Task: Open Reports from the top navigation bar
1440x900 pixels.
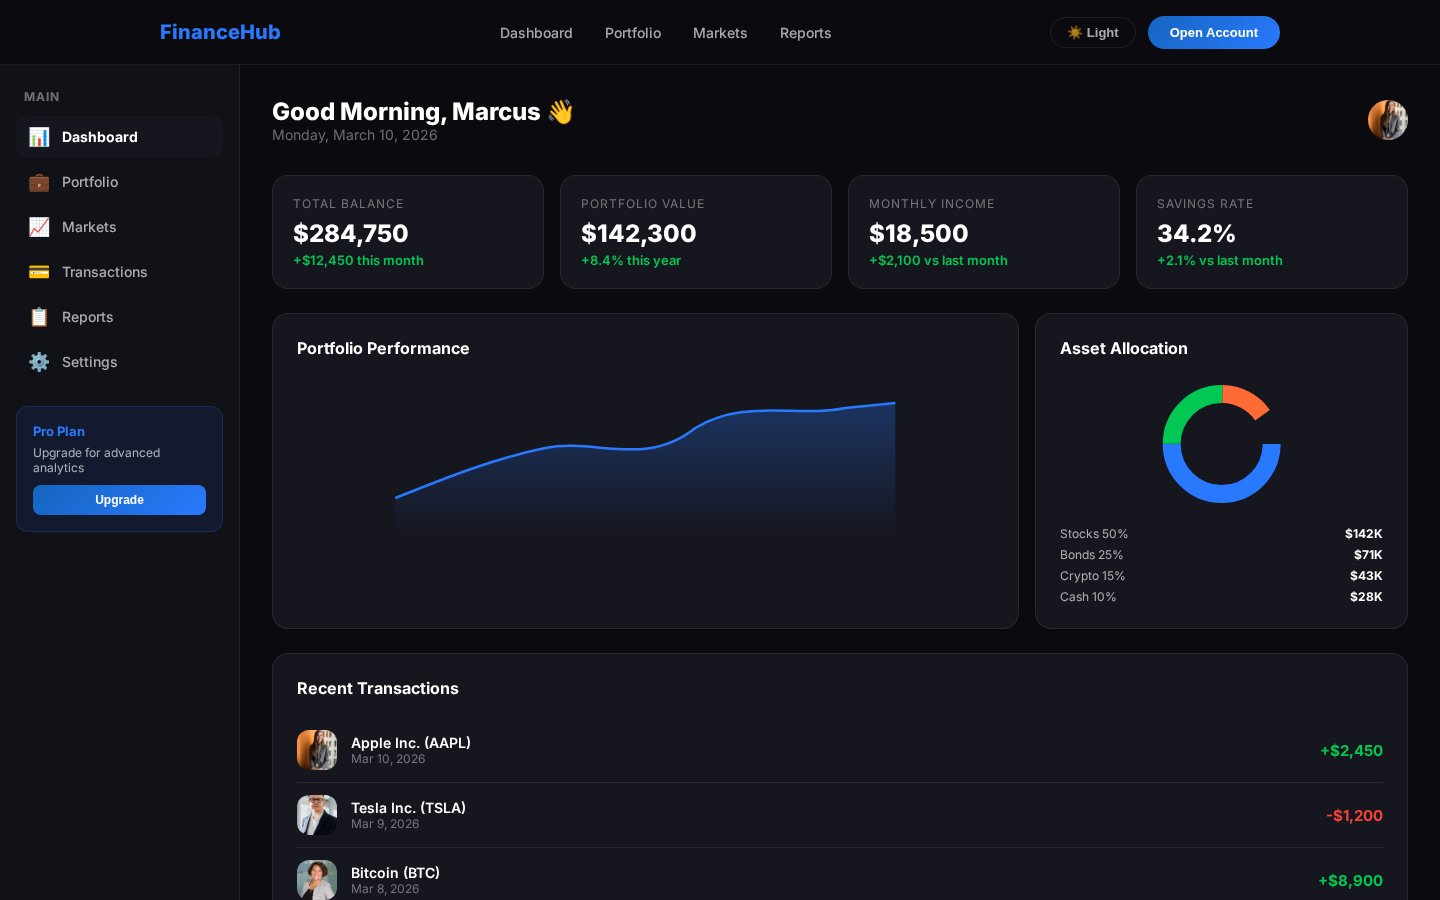Action: click(x=805, y=33)
